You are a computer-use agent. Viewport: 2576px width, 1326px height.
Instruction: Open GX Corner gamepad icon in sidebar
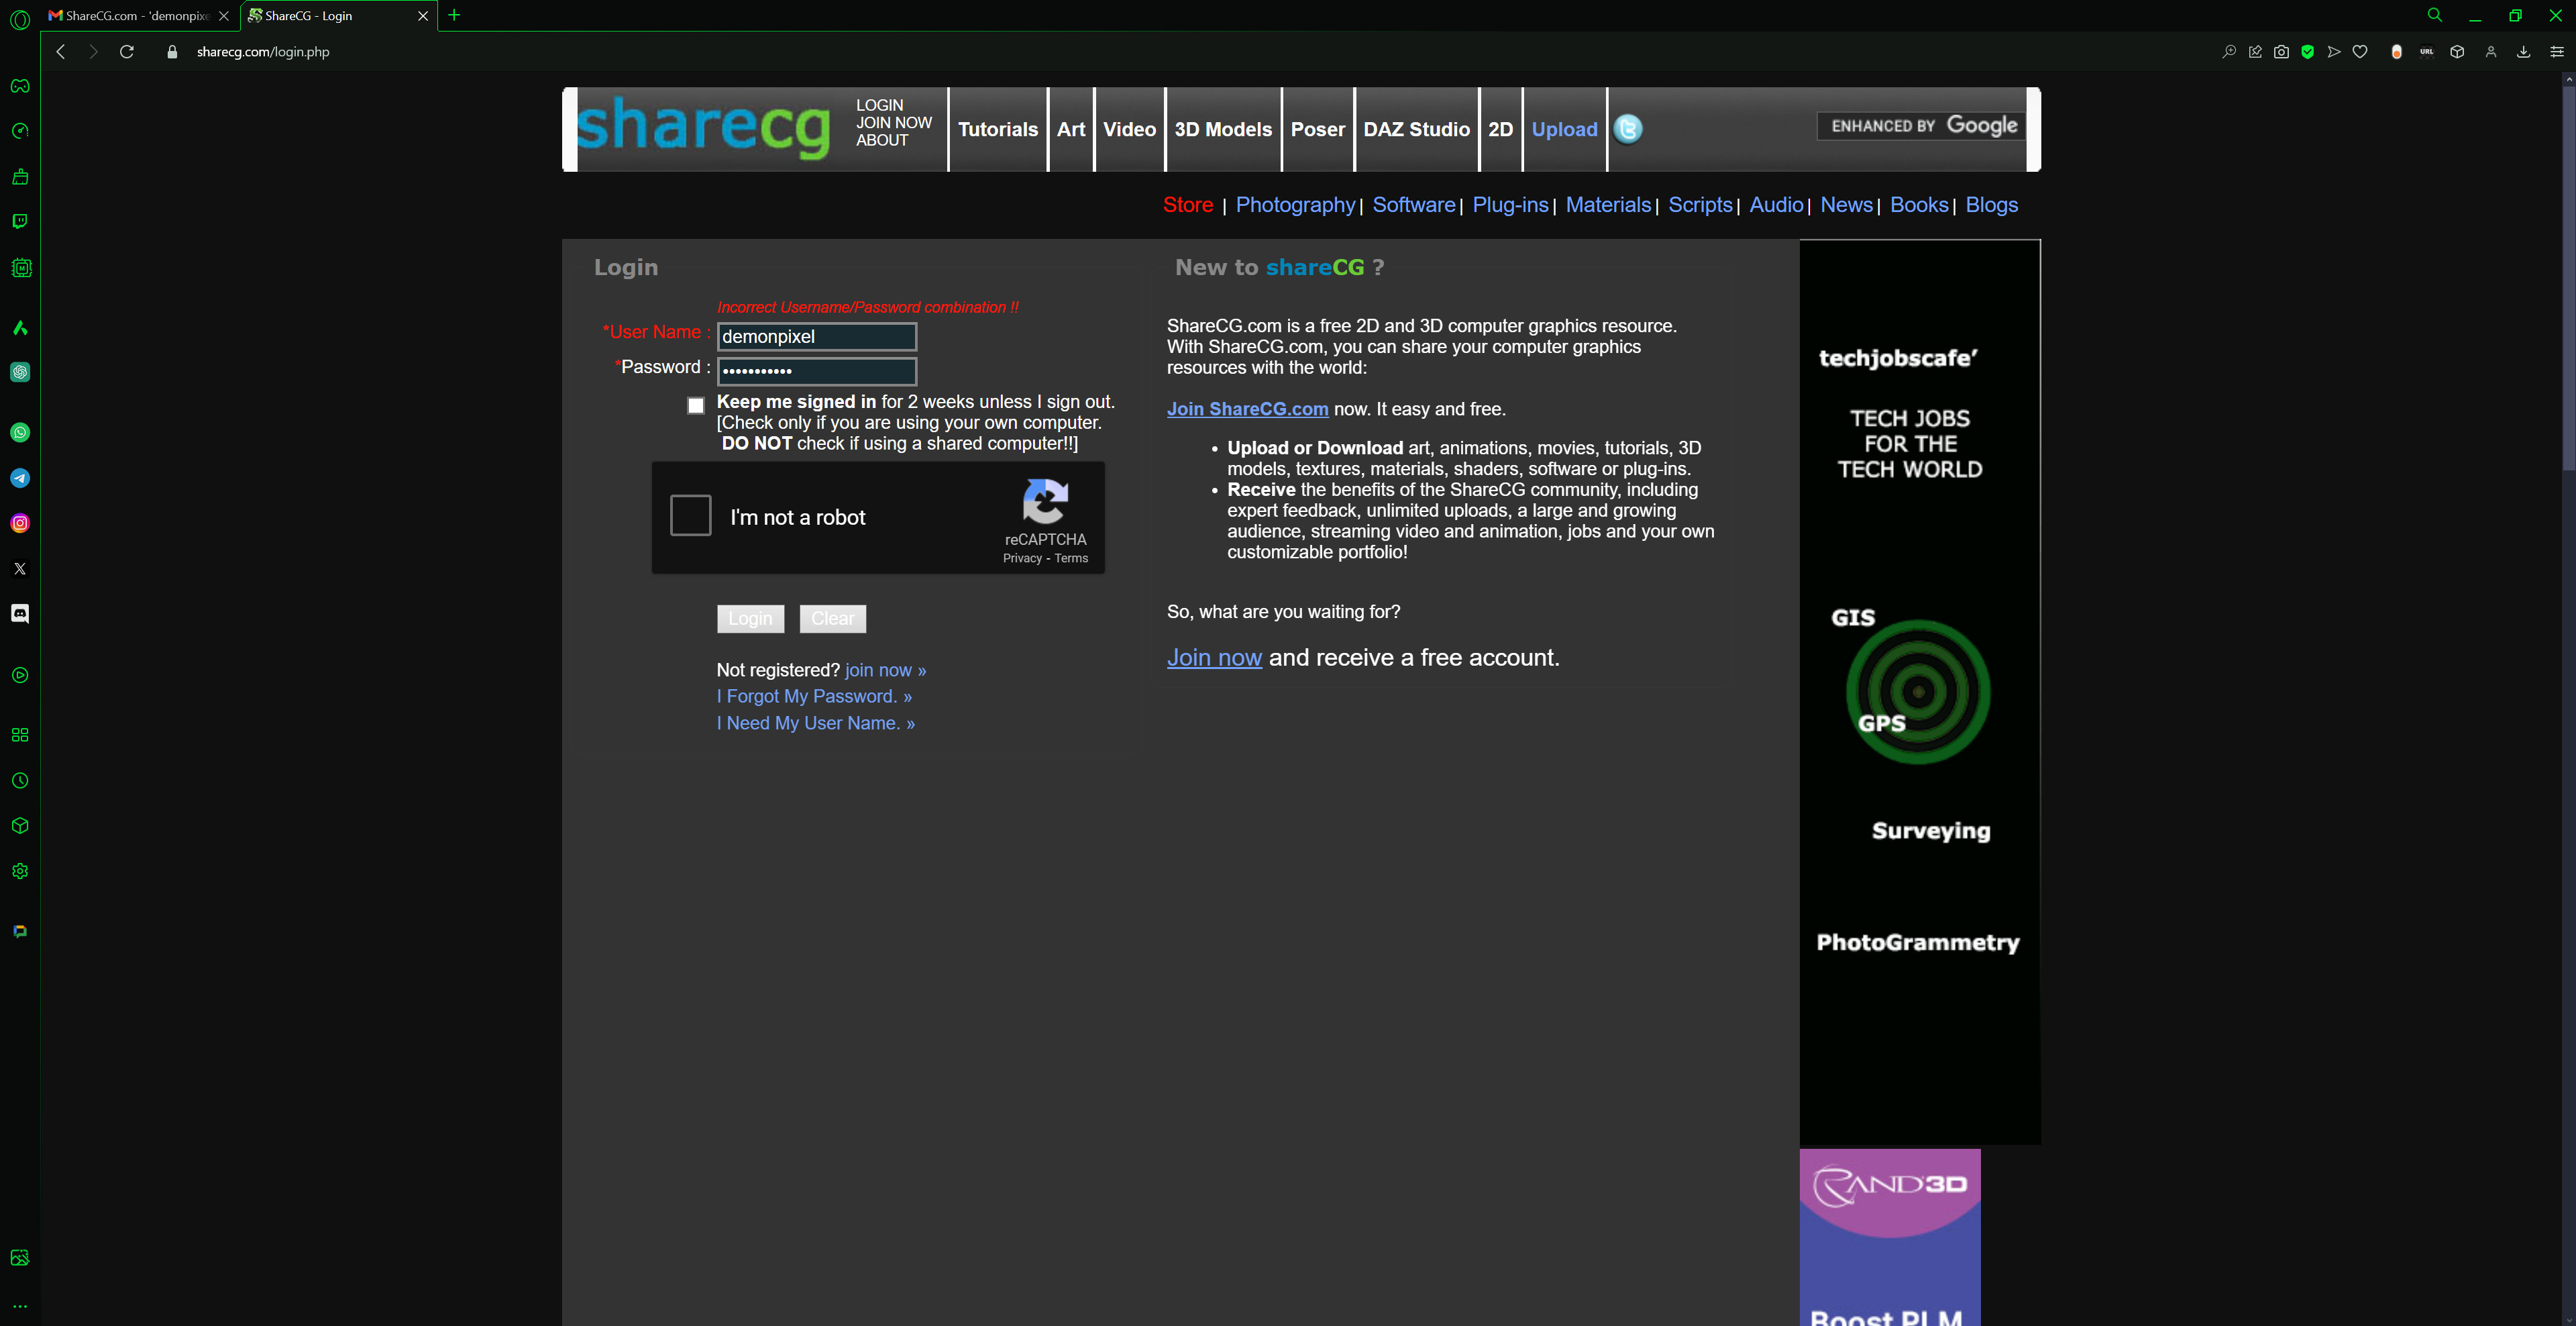click(x=20, y=86)
